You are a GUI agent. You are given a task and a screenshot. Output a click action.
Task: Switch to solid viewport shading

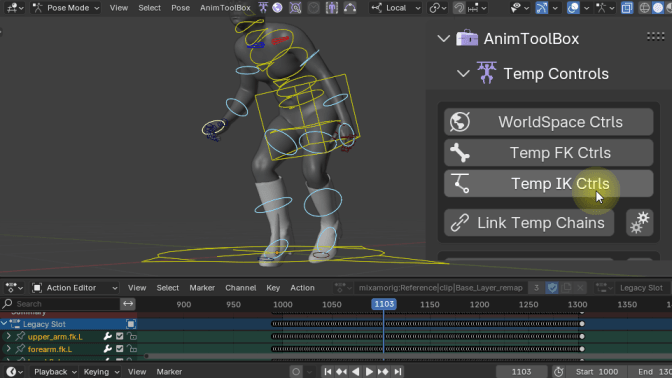pyautogui.click(x=658, y=8)
